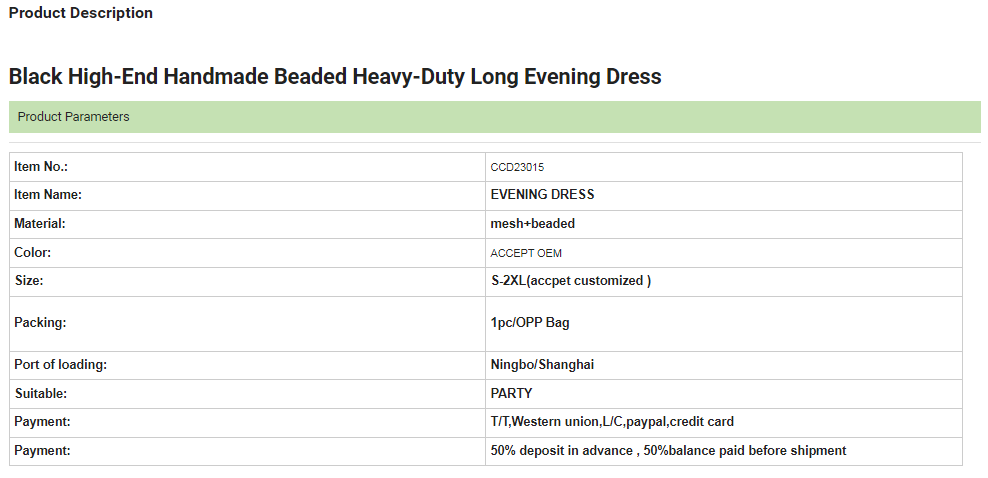Click the 1pc/OPP Bag packing value
This screenshot has height=478, width=988.
(x=530, y=323)
